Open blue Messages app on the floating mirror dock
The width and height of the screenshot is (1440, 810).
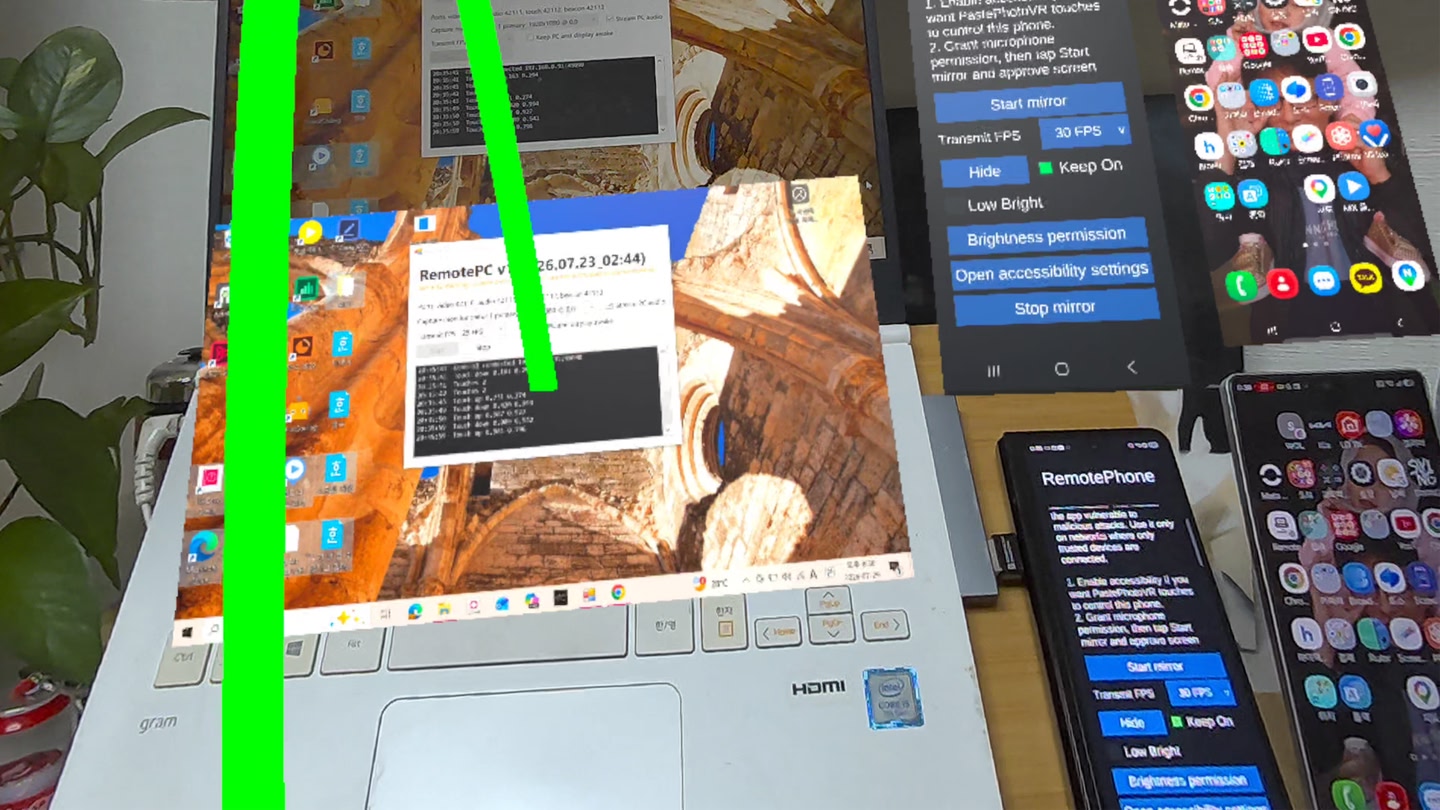point(1324,280)
